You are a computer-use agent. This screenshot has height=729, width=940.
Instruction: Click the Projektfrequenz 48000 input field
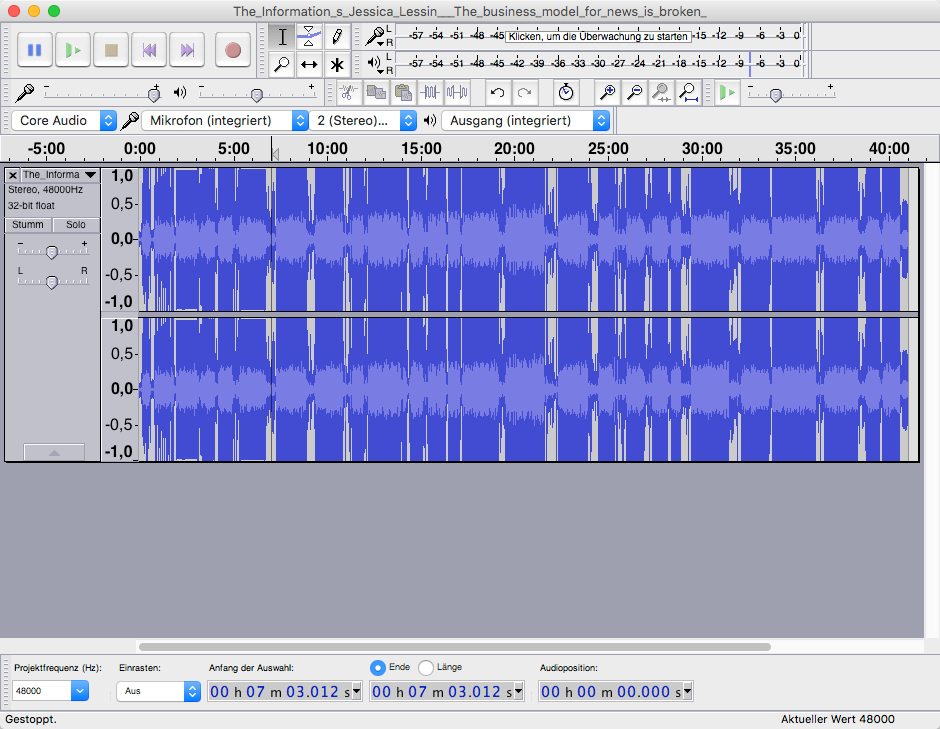[x=42, y=691]
